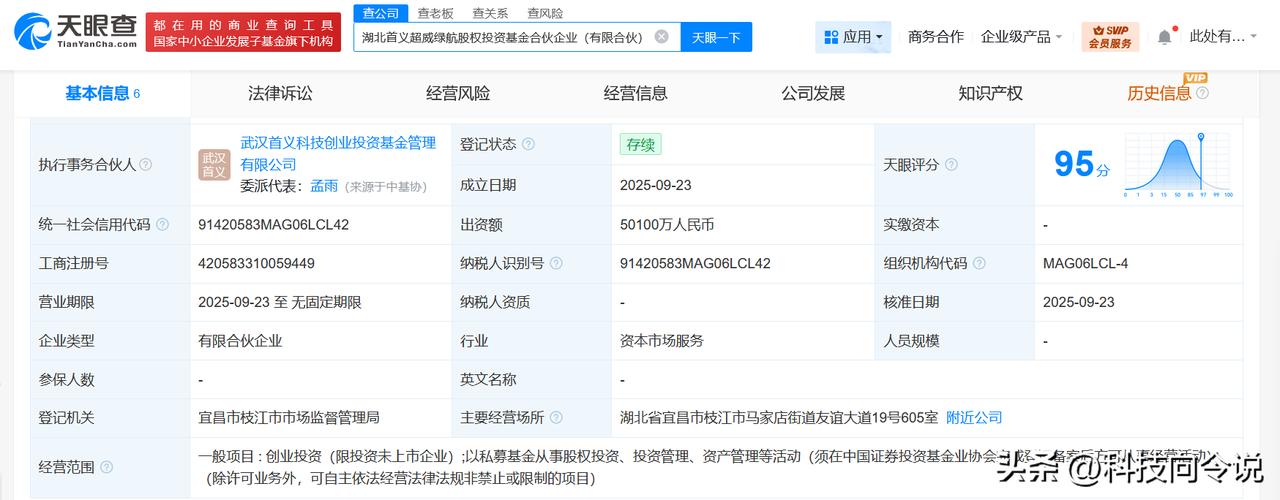Screen dimensions: 1280x500
Task: Click help icon next to 组织机构代码
Action: (979, 264)
